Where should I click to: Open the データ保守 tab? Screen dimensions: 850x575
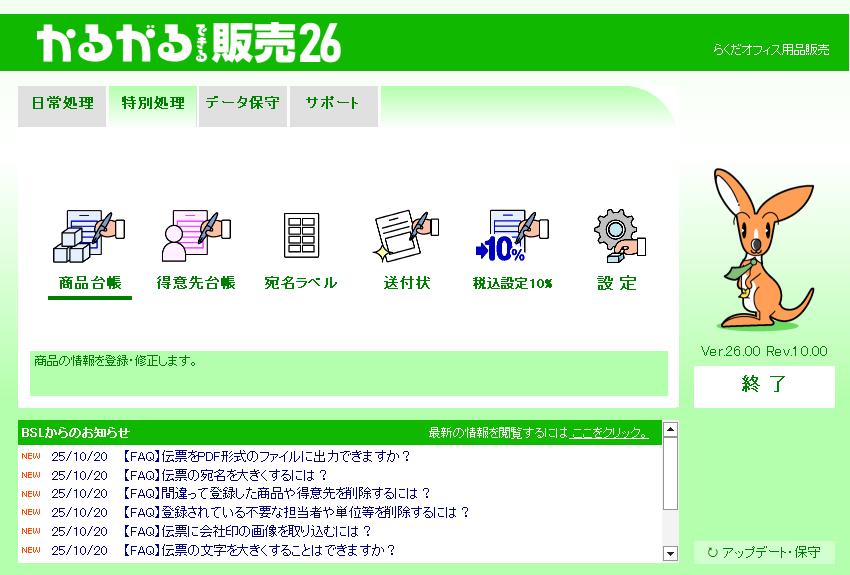point(243,104)
